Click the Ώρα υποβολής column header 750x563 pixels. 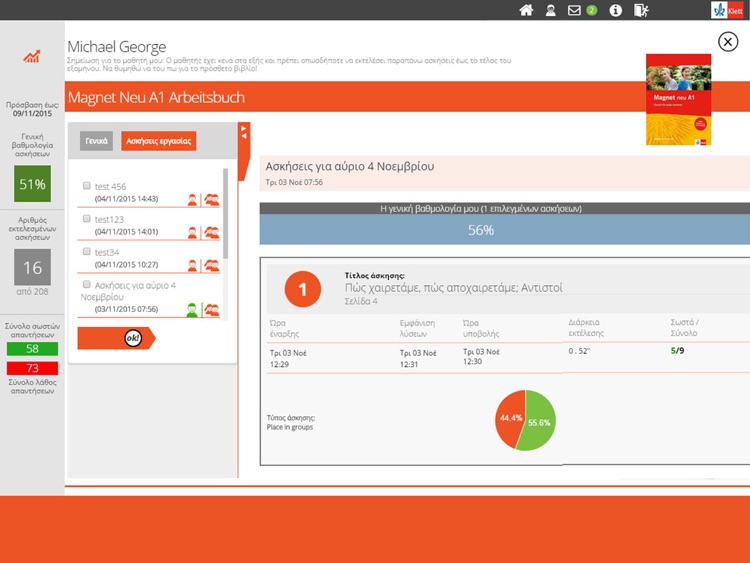(x=481, y=328)
